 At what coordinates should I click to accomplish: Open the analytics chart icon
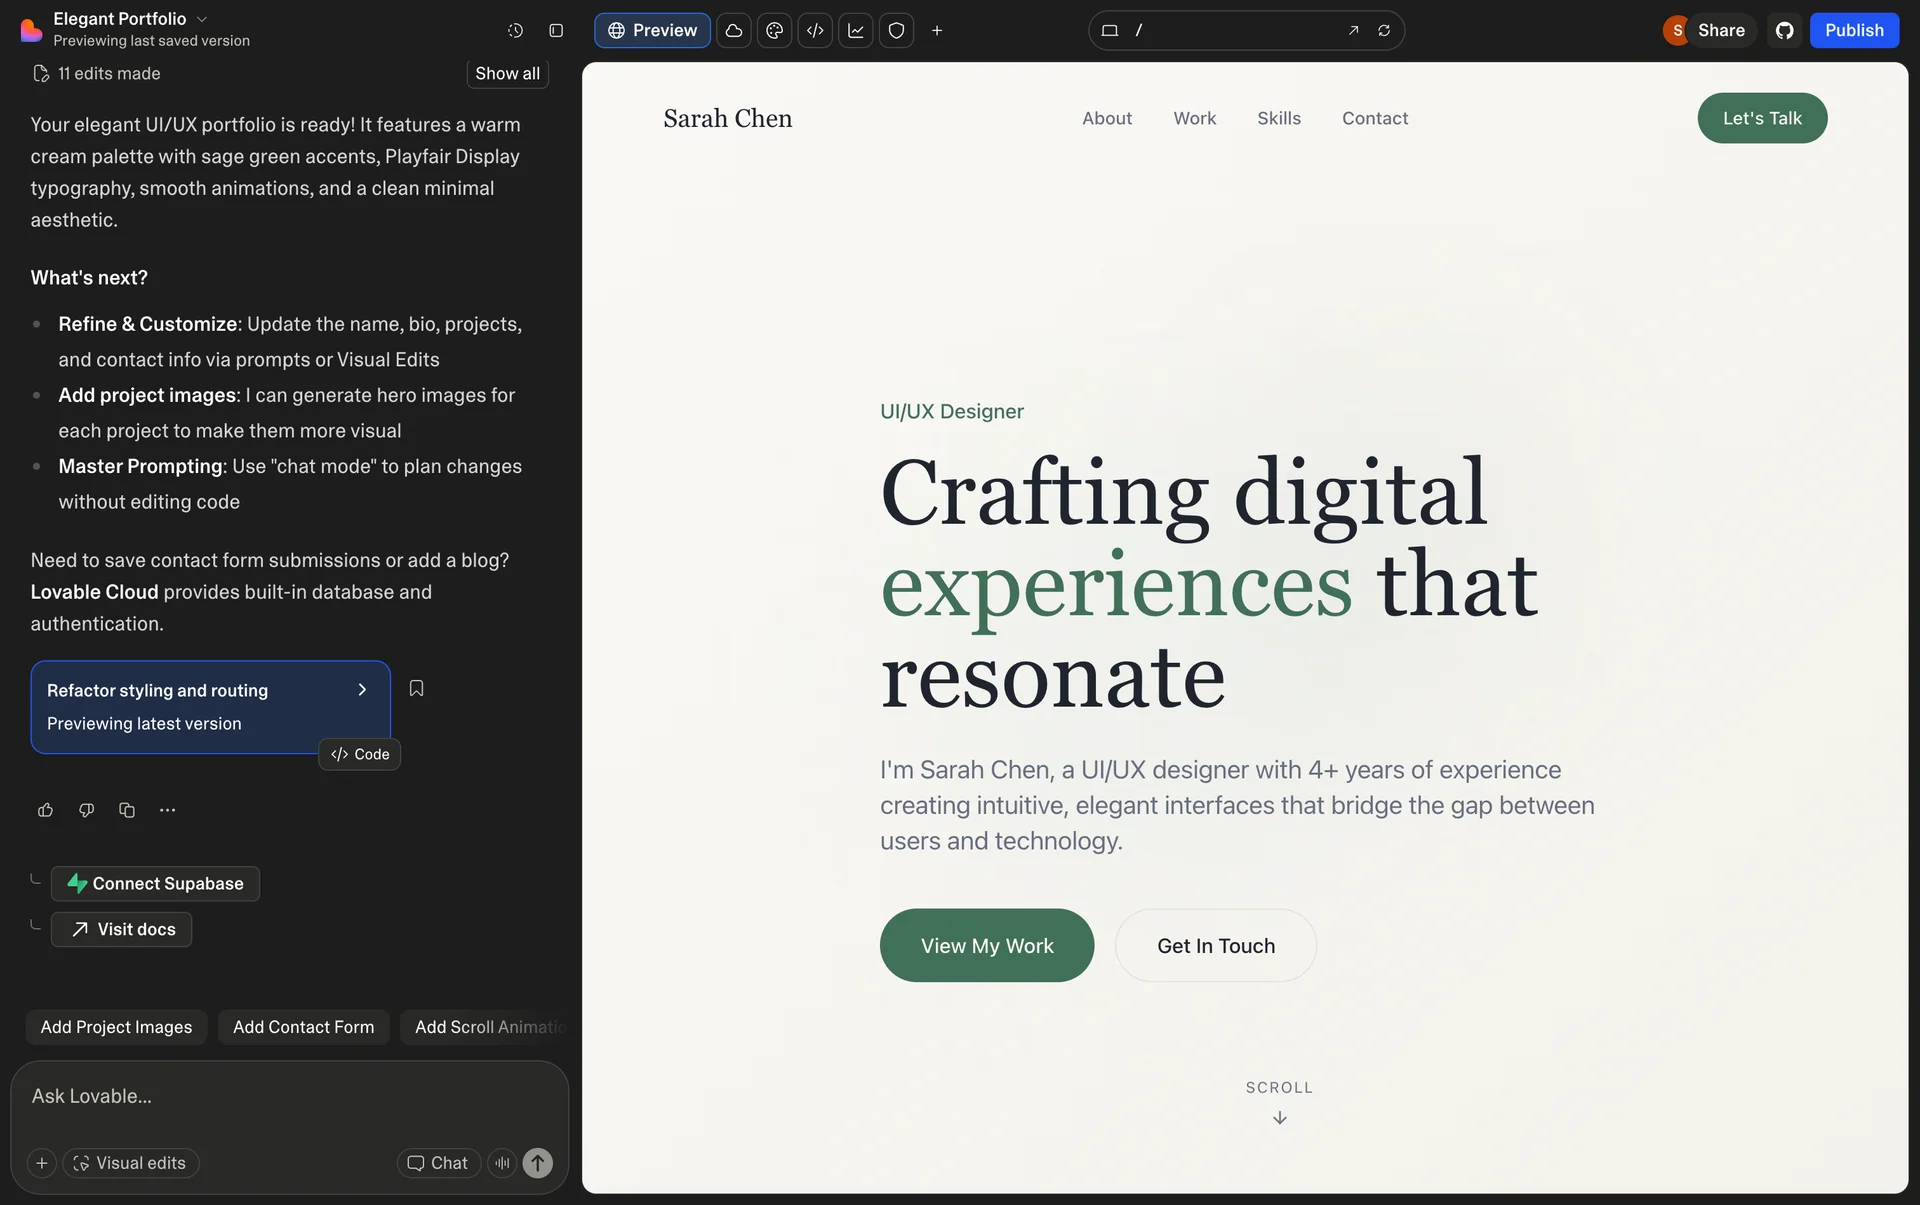(856, 30)
